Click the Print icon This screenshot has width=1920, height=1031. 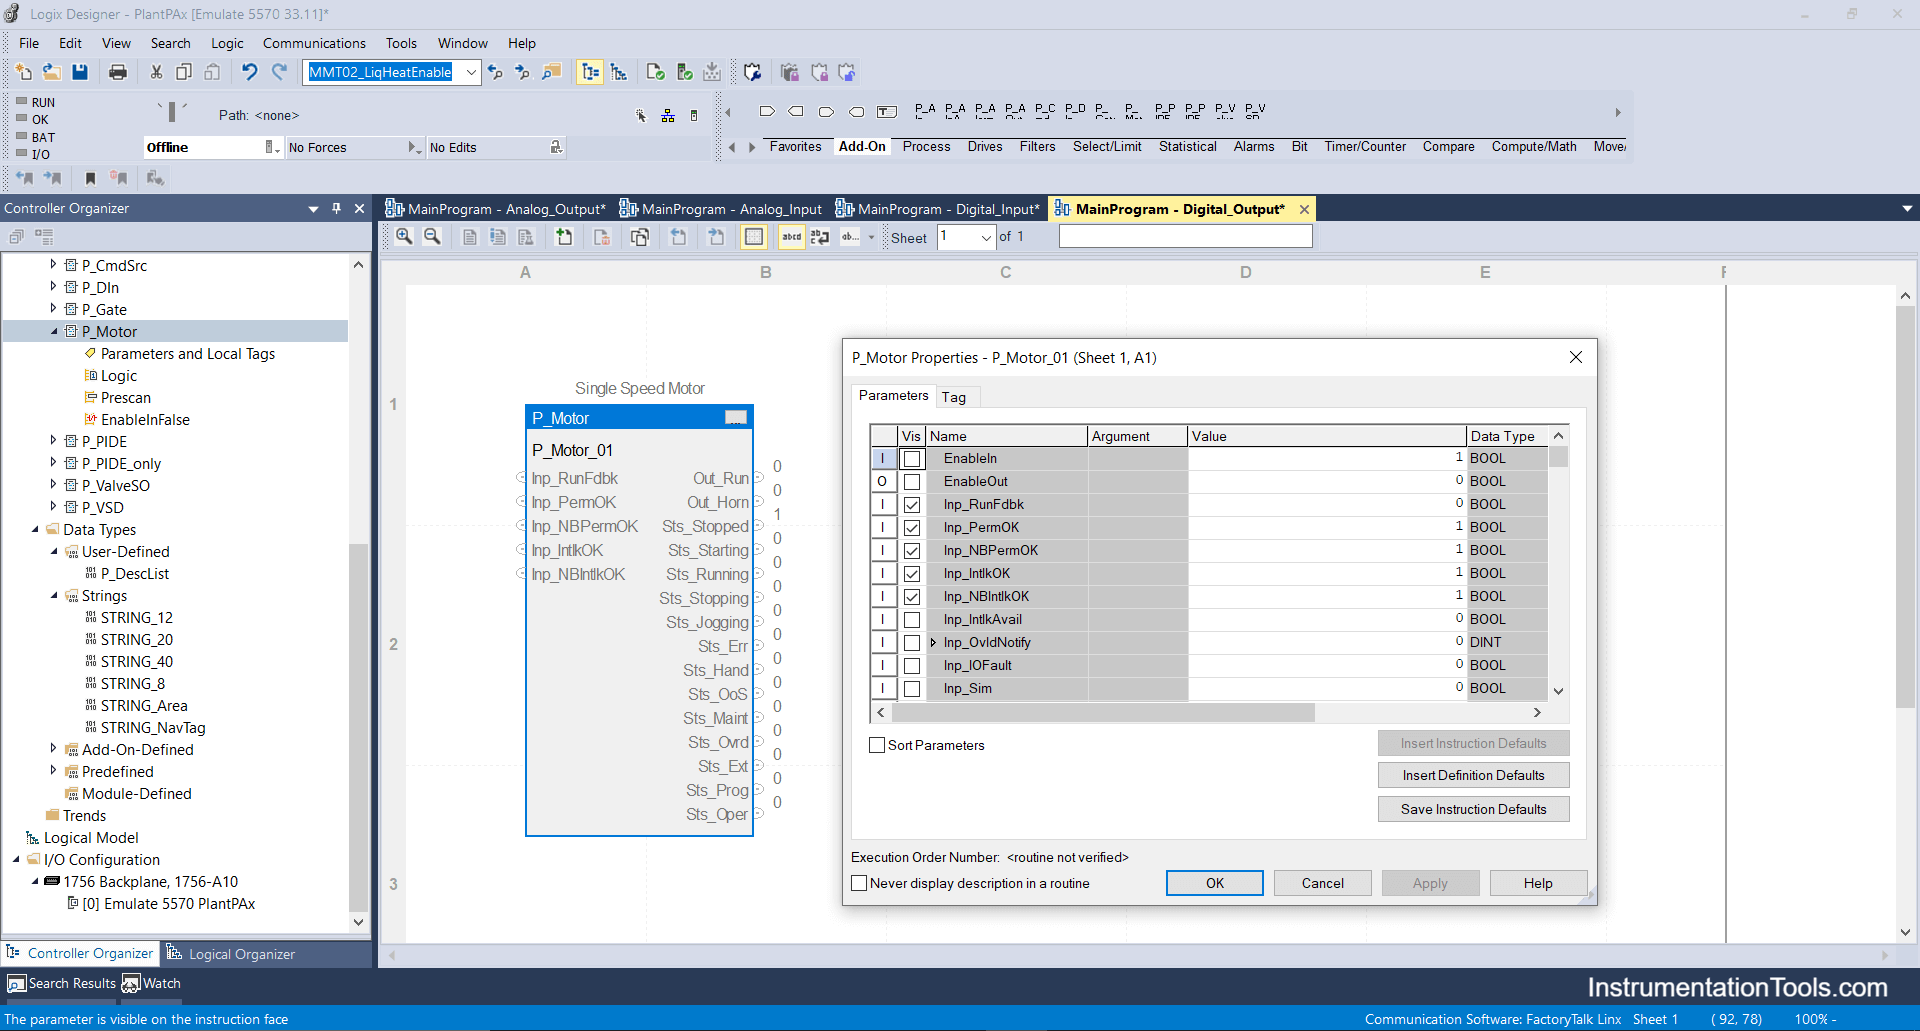[118, 72]
